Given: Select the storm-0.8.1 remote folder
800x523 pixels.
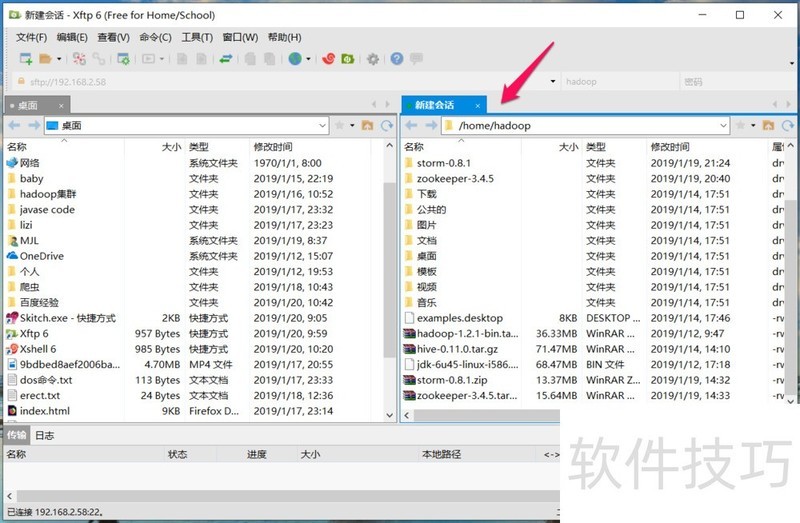Looking at the screenshot, I should (x=443, y=163).
